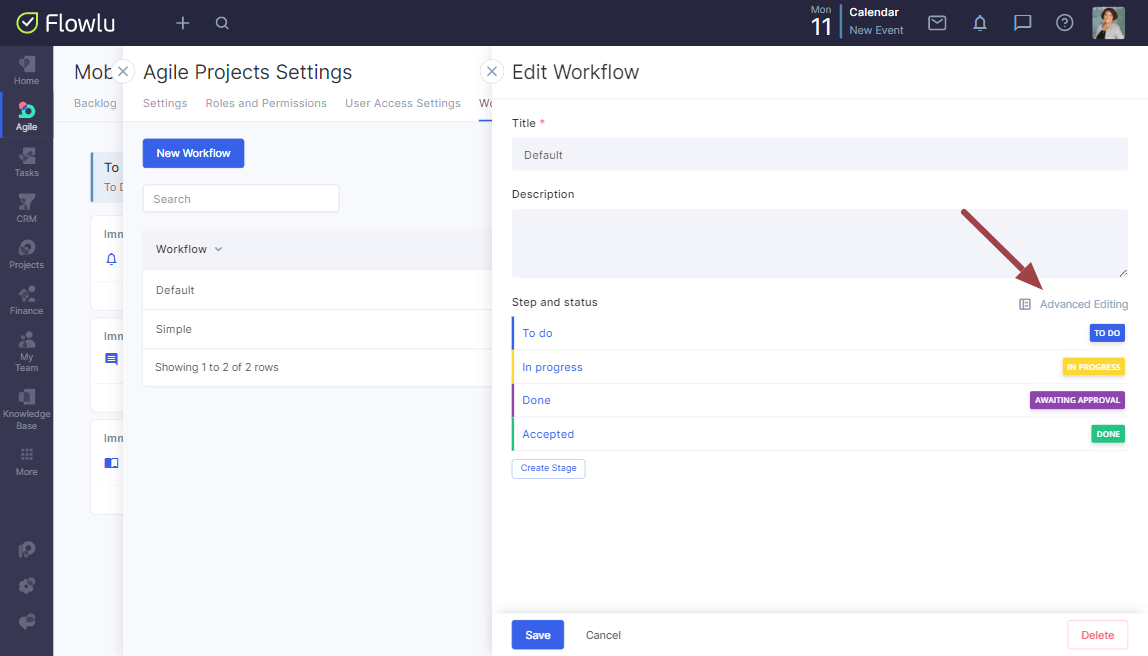Click the plus quick-create icon

182,23
